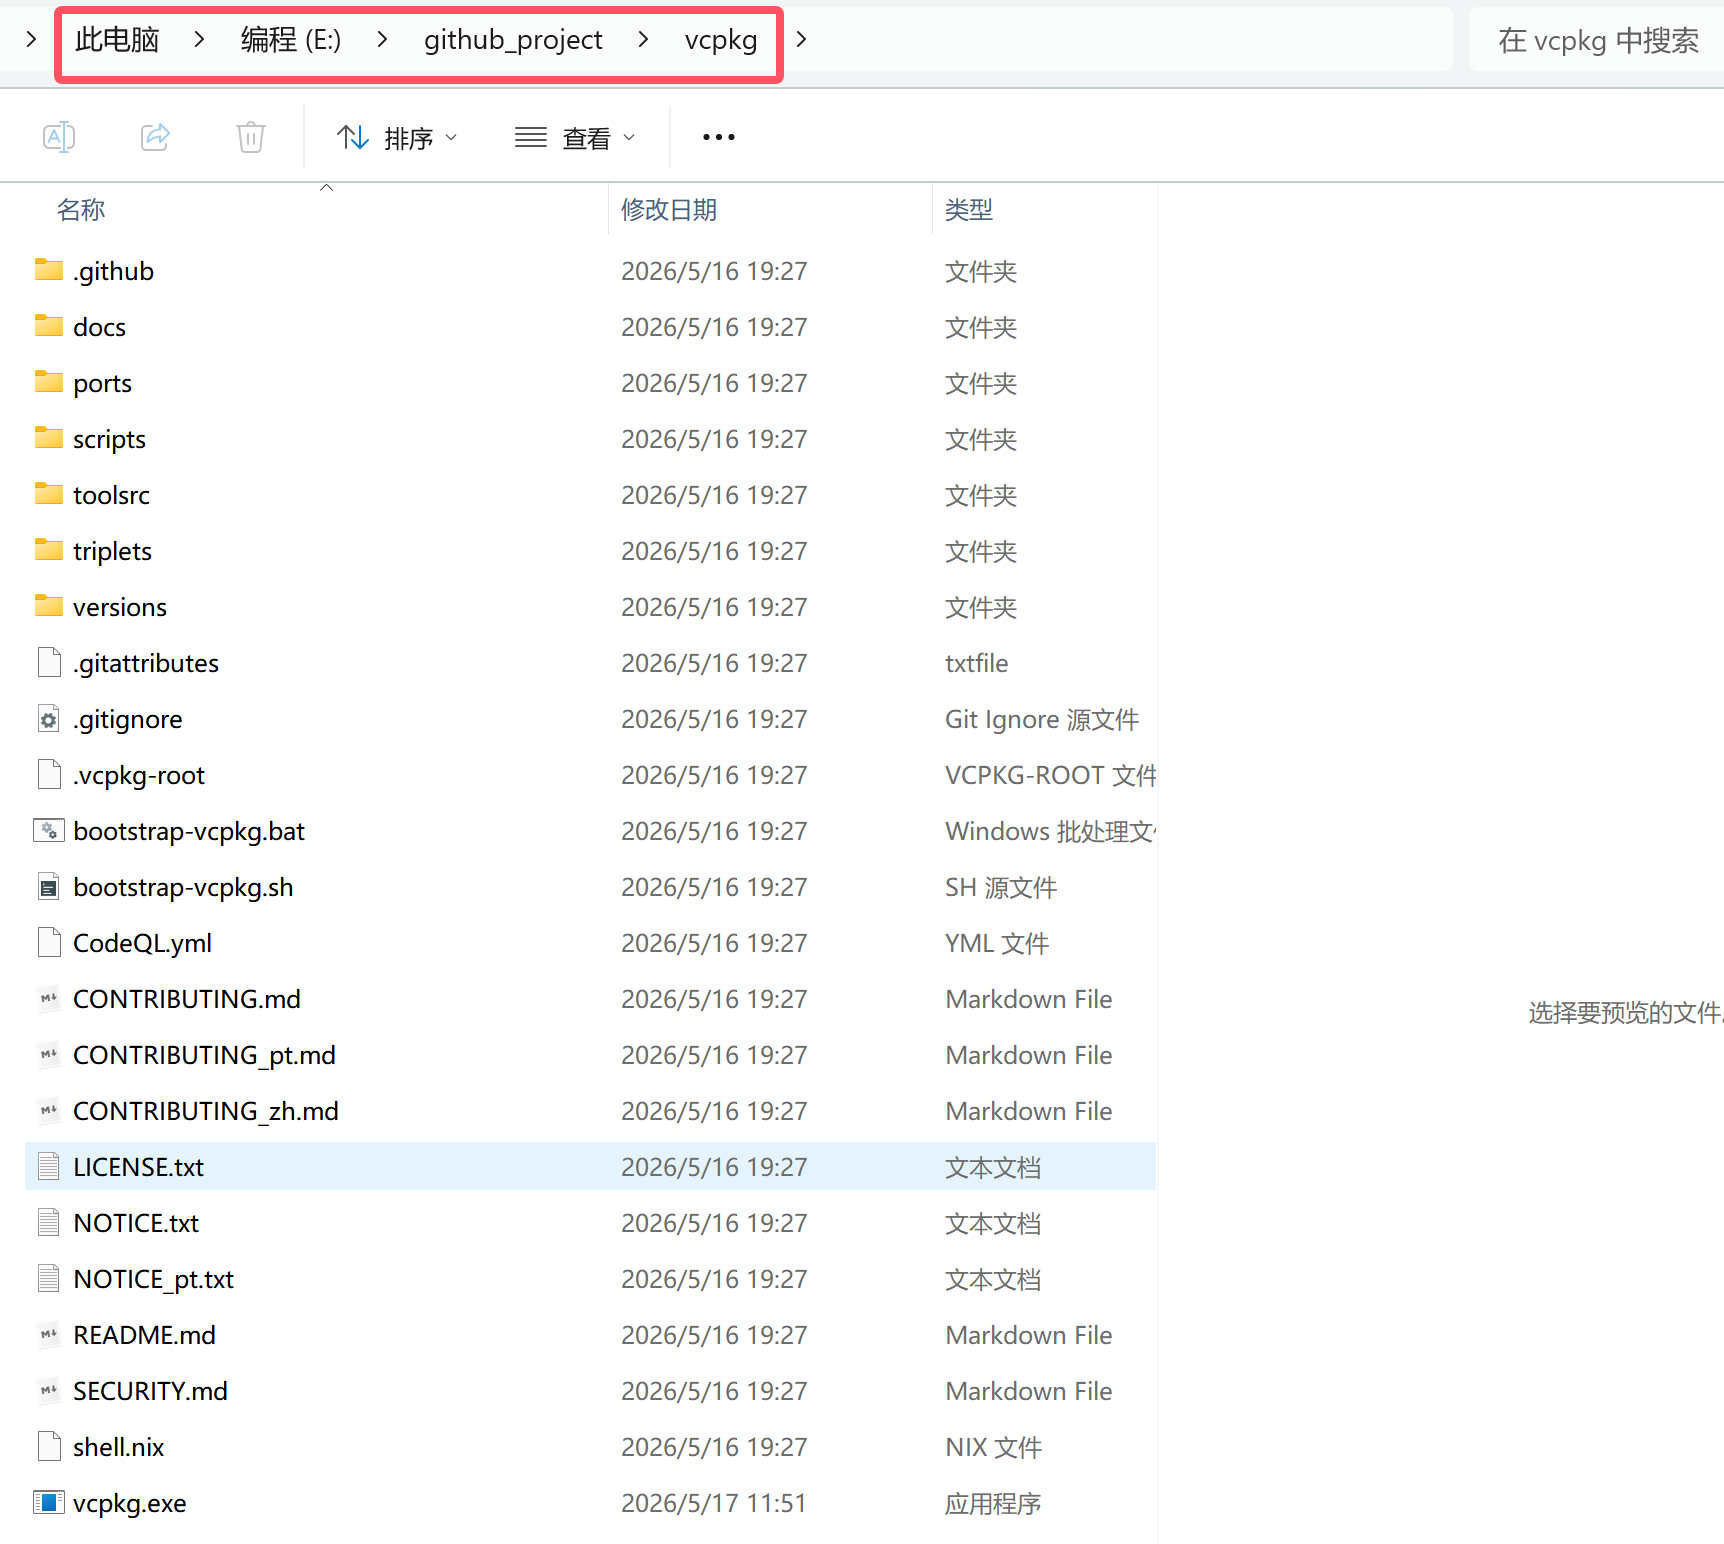Select the triplets folder icon

[49, 550]
